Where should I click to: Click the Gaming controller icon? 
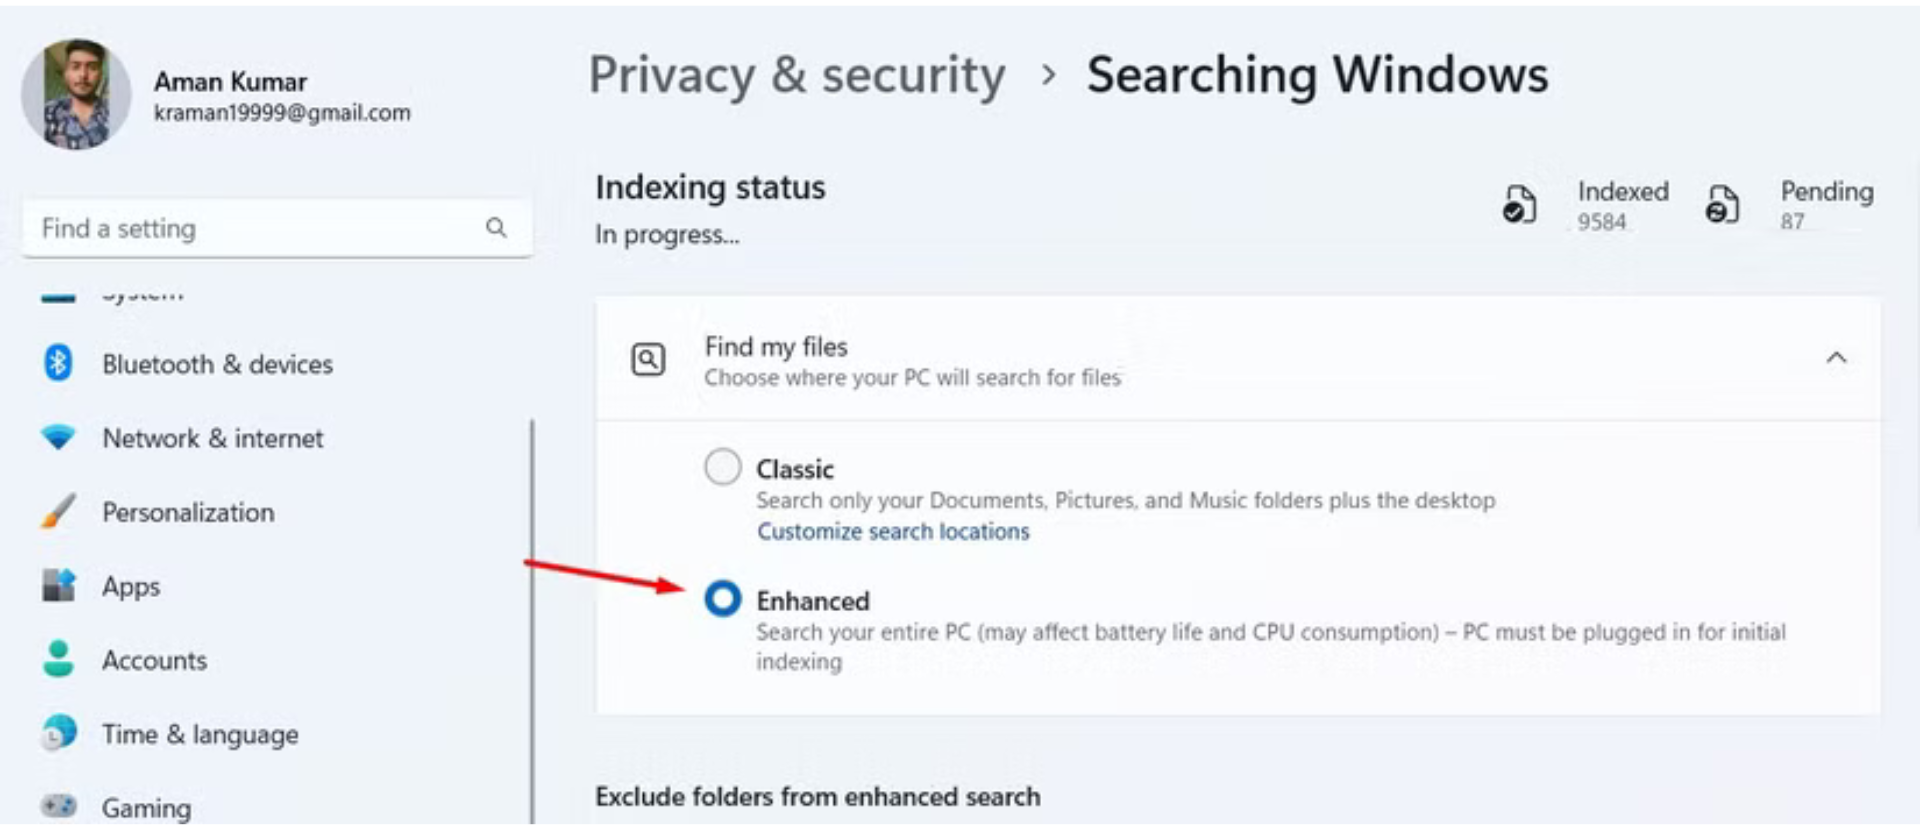[58, 806]
